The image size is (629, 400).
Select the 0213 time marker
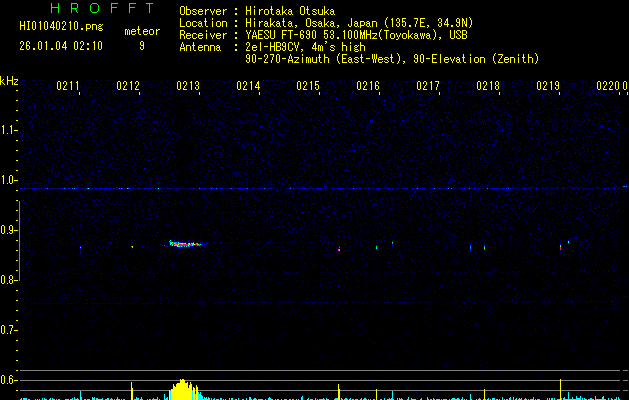pos(188,87)
